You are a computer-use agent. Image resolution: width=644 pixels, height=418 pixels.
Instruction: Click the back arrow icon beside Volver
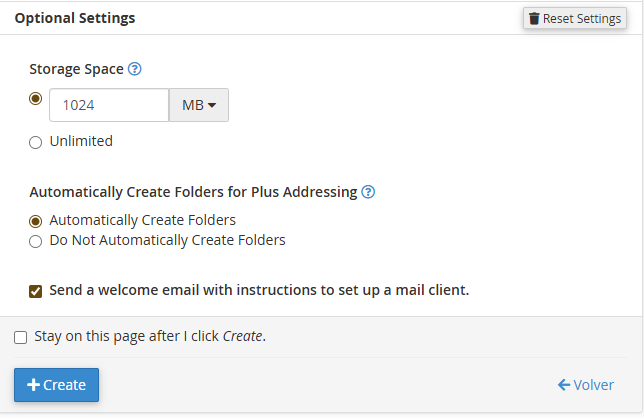[x=564, y=385]
